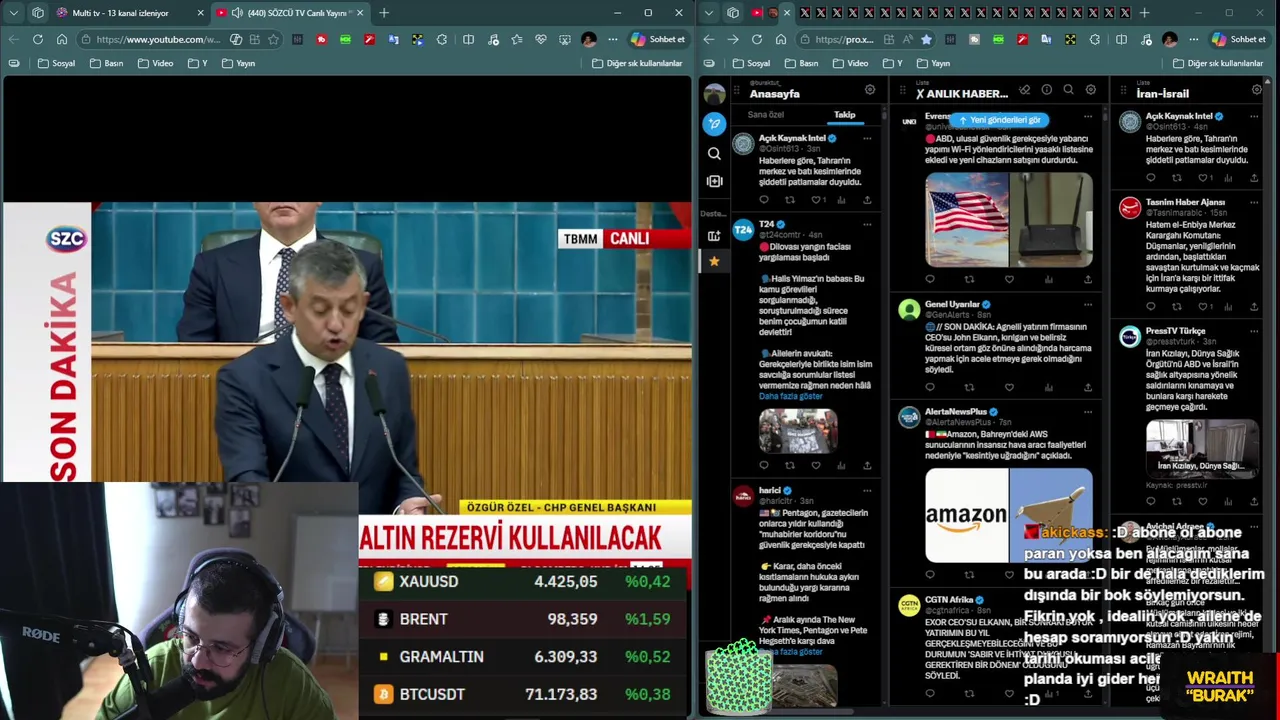
Task: Switch to SÖZCÜ TV Canlı Yayını tab
Action: (x=289, y=13)
